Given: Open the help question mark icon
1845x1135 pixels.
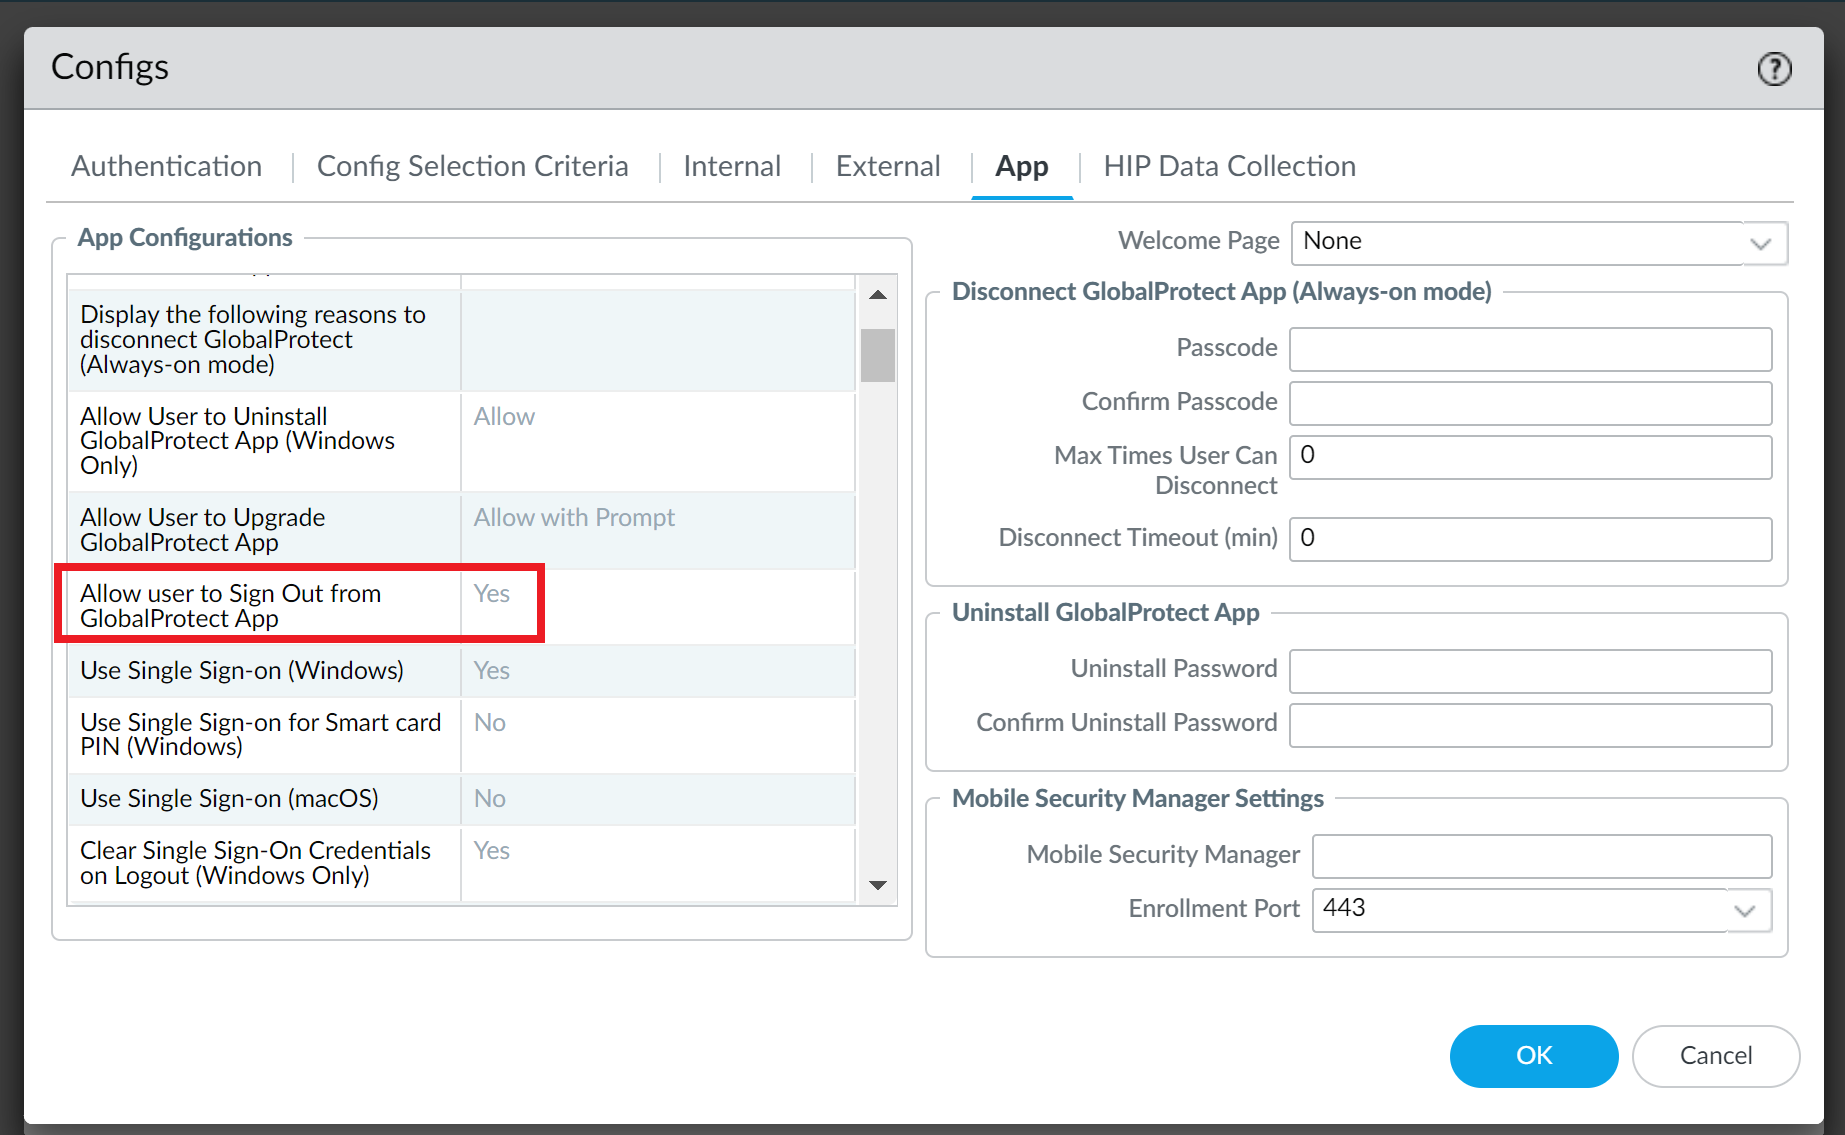Looking at the screenshot, I should (x=1774, y=69).
